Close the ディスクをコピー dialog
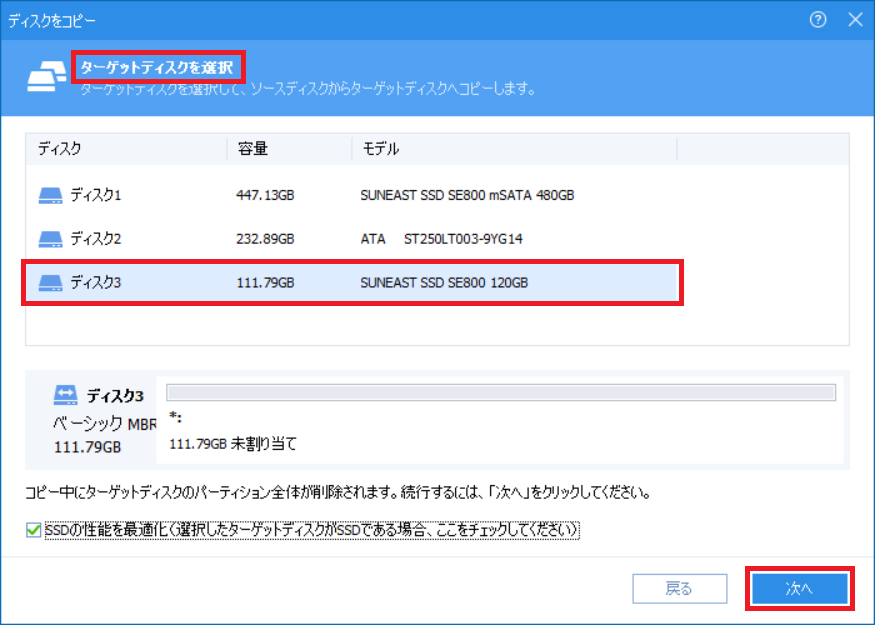Image resolution: width=875 pixels, height=625 pixels. [855, 20]
